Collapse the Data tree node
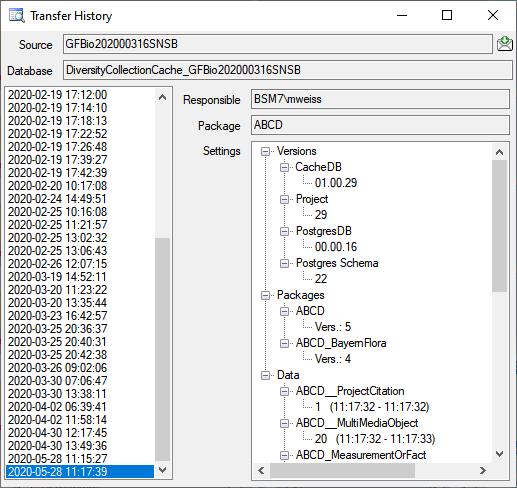Image resolution: width=517 pixels, height=488 pixels. point(265,375)
